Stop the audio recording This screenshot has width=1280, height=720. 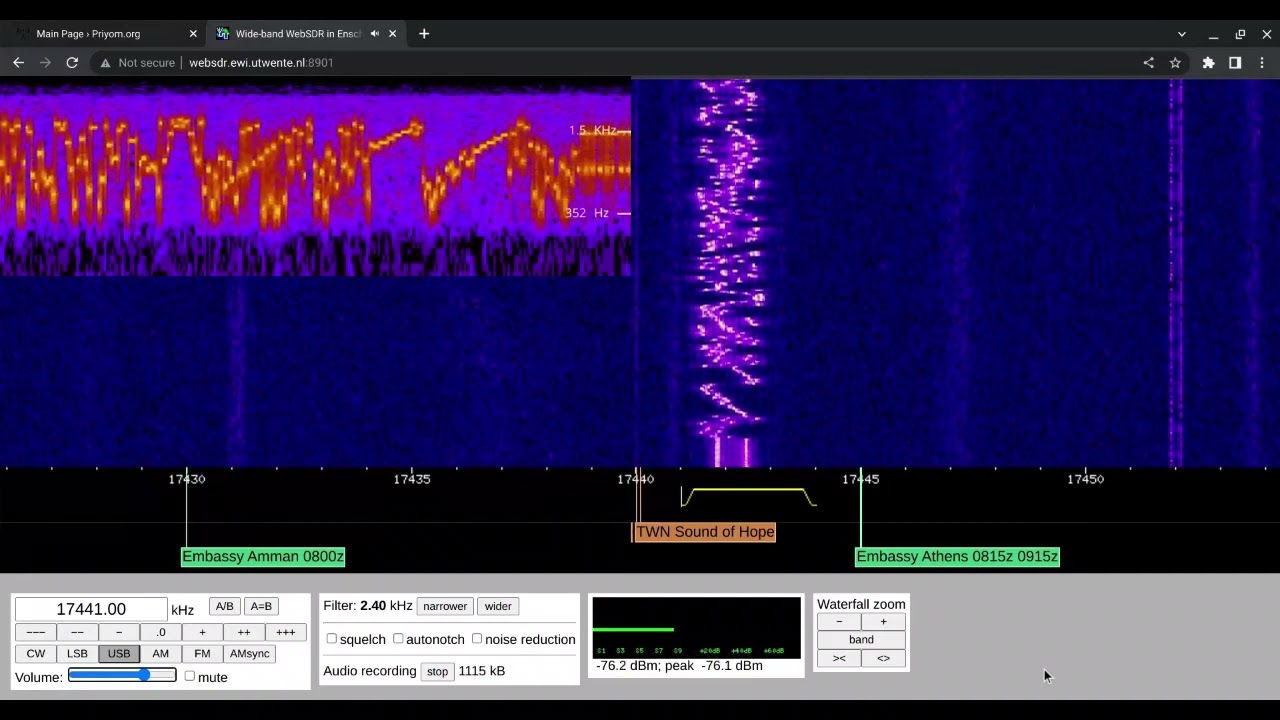point(437,671)
